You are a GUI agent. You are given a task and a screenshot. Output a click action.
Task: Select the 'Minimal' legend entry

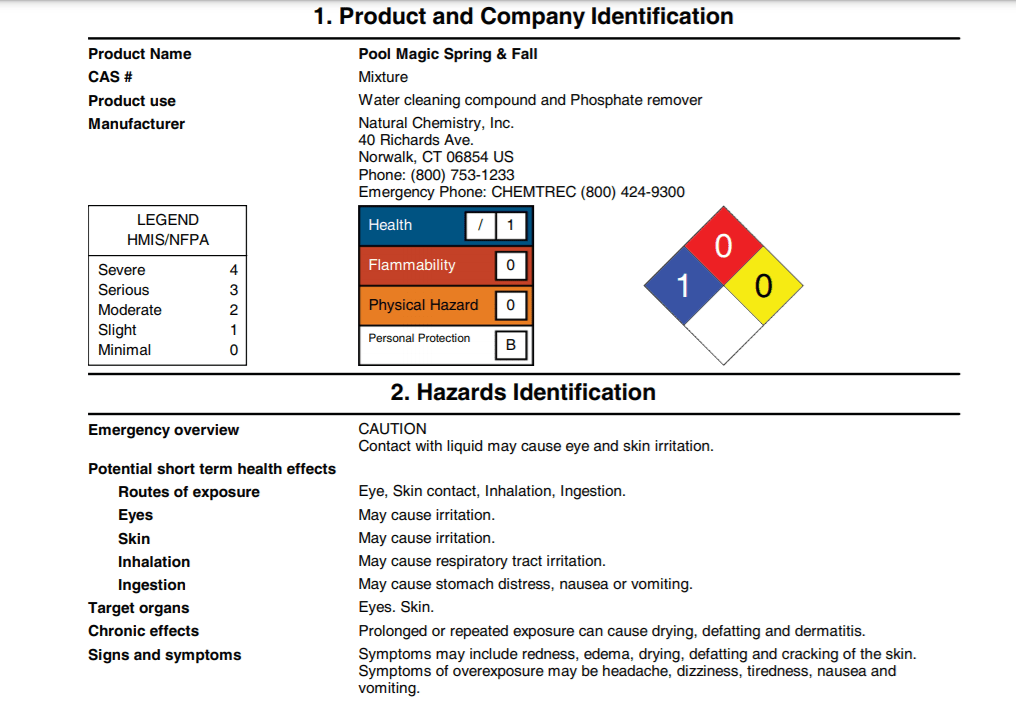tap(124, 350)
